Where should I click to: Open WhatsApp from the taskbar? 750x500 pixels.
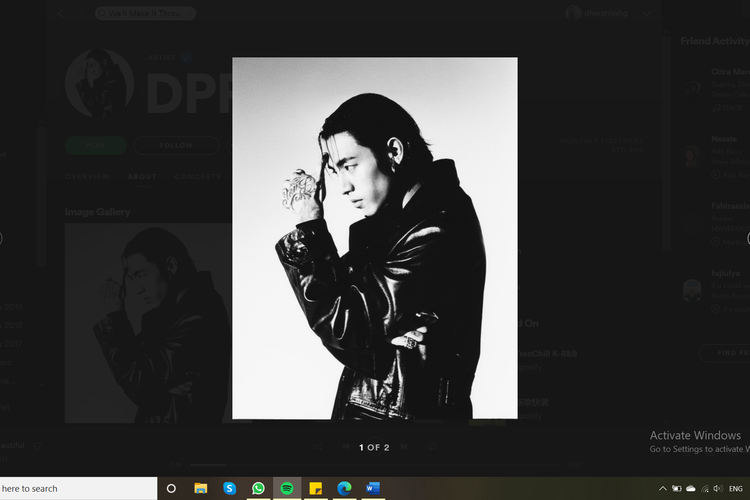pyautogui.click(x=259, y=488)
